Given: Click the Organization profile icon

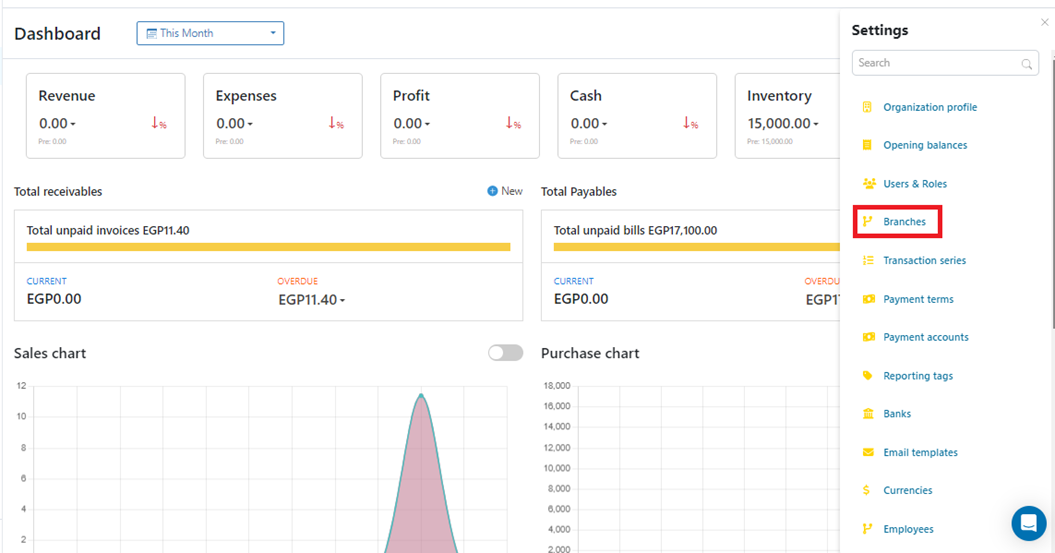Looking at the screenshot, I should click(x=867, y=107).
